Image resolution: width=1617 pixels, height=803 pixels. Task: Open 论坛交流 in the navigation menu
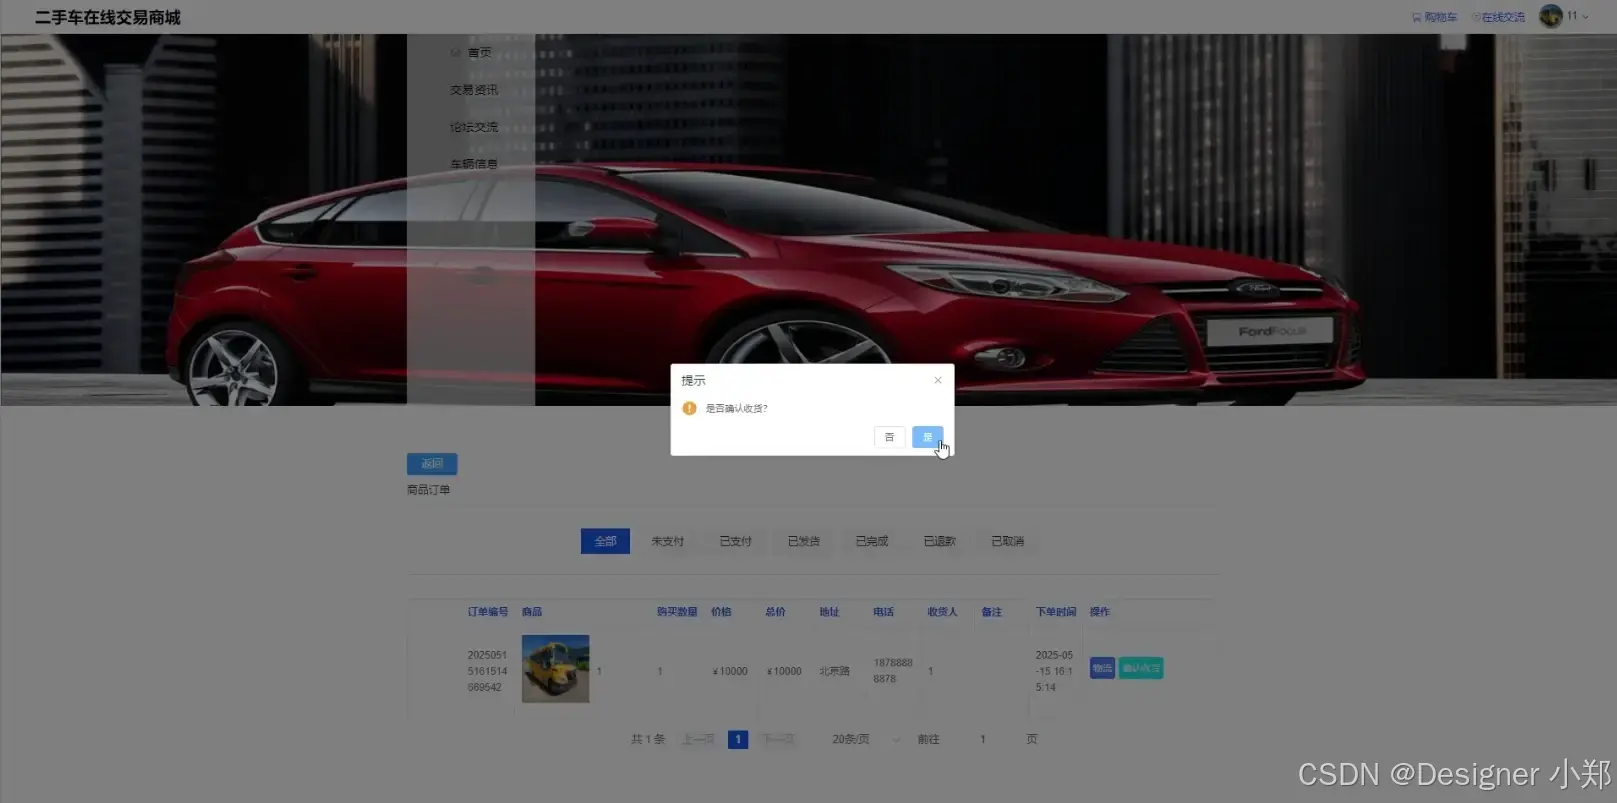click(474, 127)
